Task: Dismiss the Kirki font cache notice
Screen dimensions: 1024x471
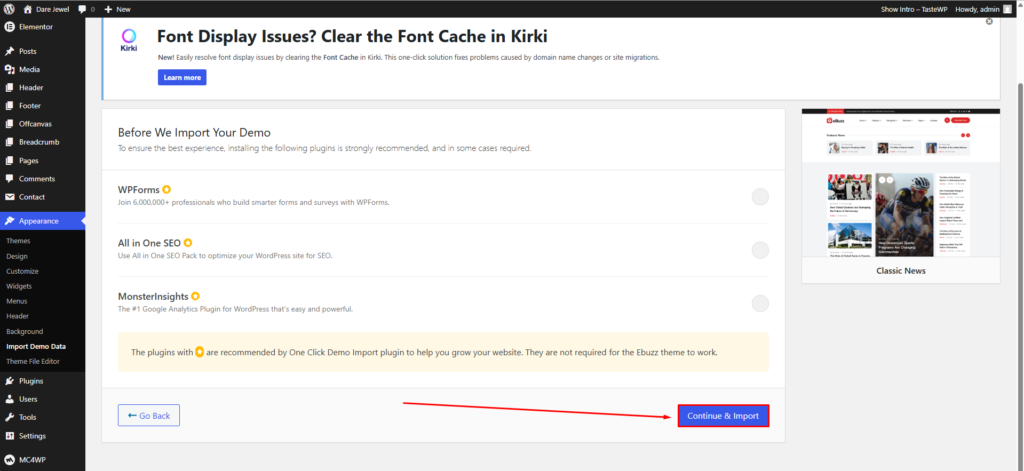Action: click(989, 21)
